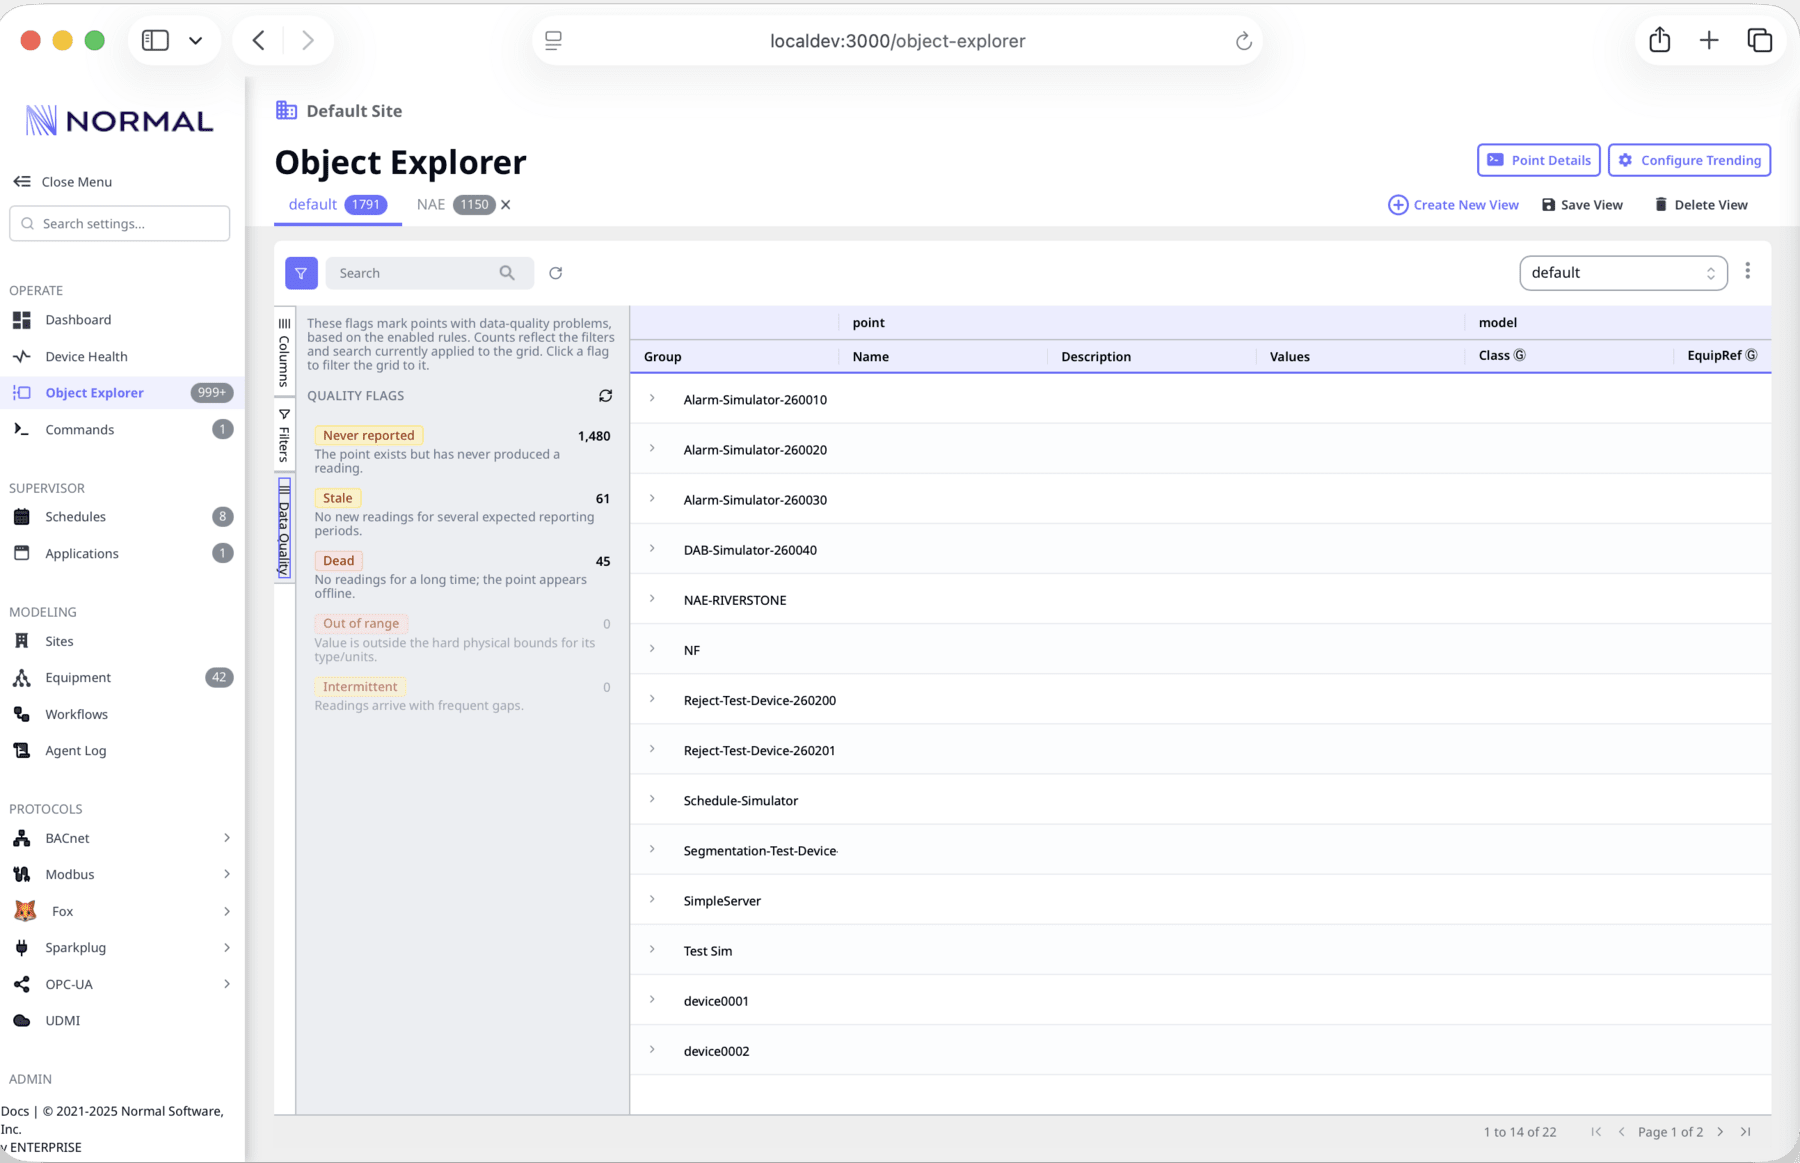Open Object Explorer in the sidebar

pyautogui.click(x=120, y=393)
